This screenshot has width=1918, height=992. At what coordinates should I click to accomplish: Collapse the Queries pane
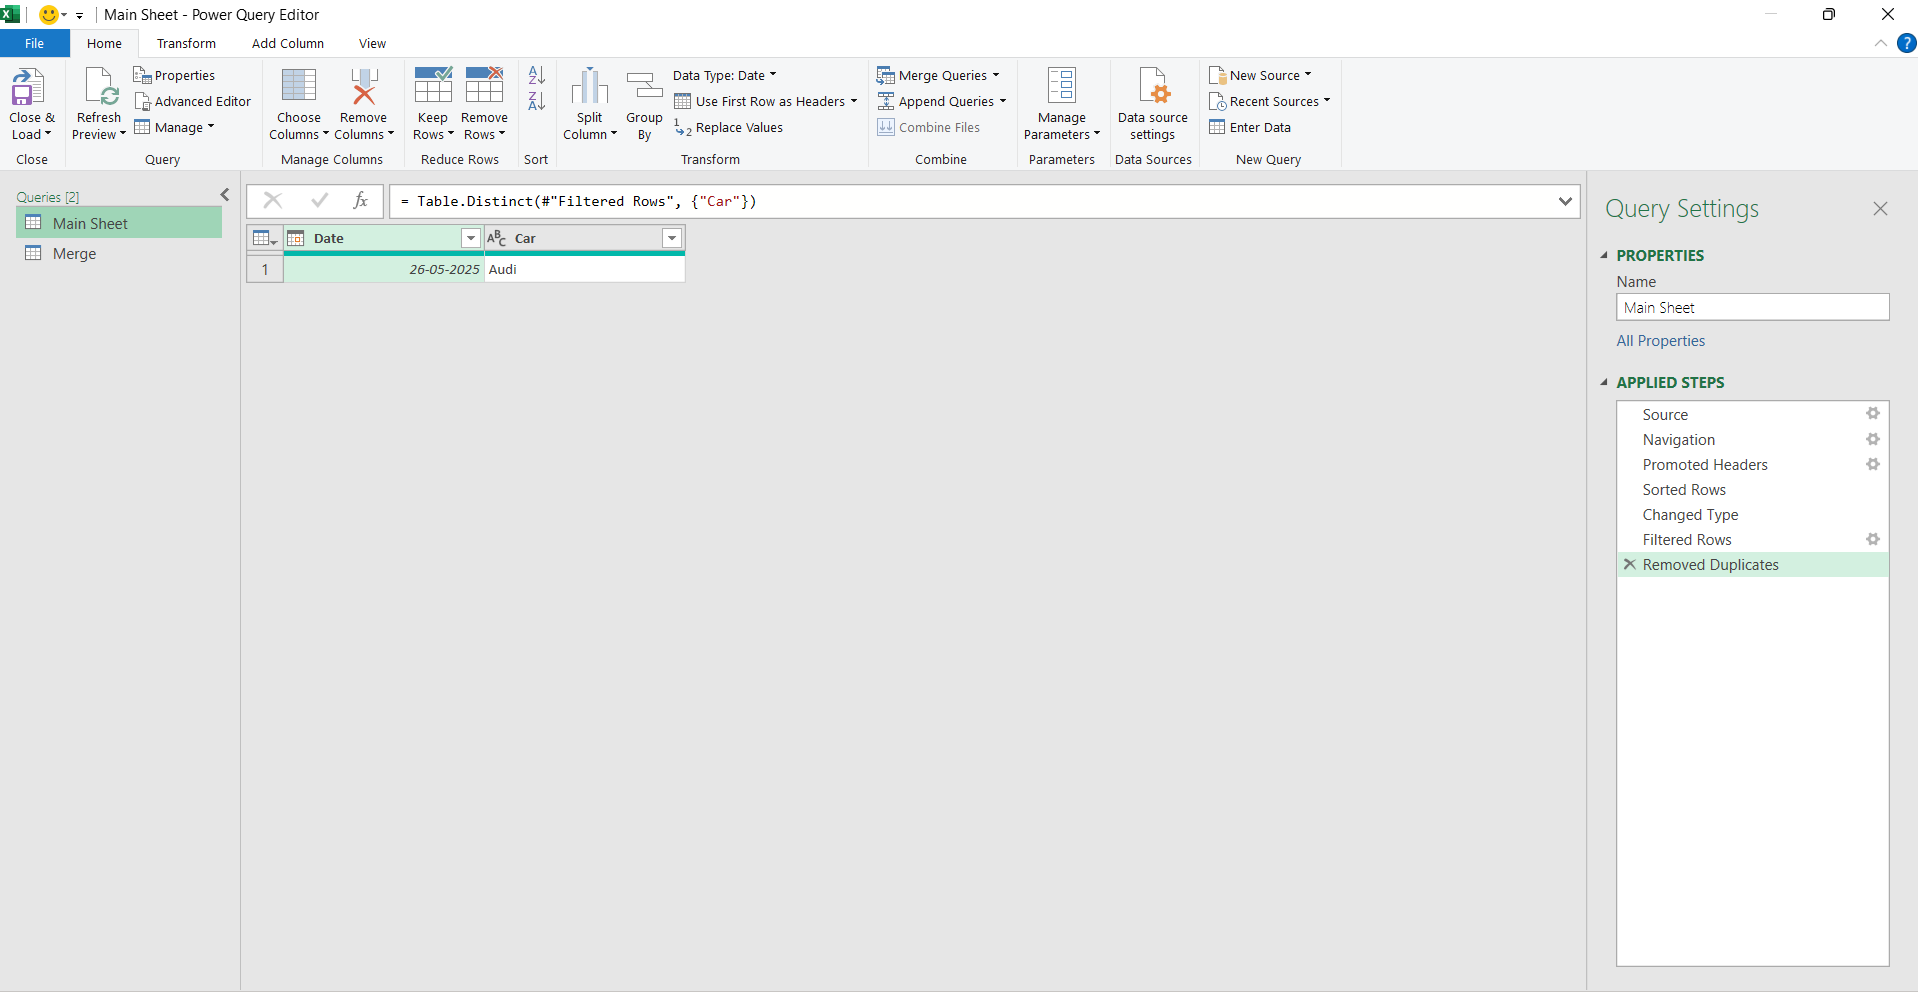point(225,195)
